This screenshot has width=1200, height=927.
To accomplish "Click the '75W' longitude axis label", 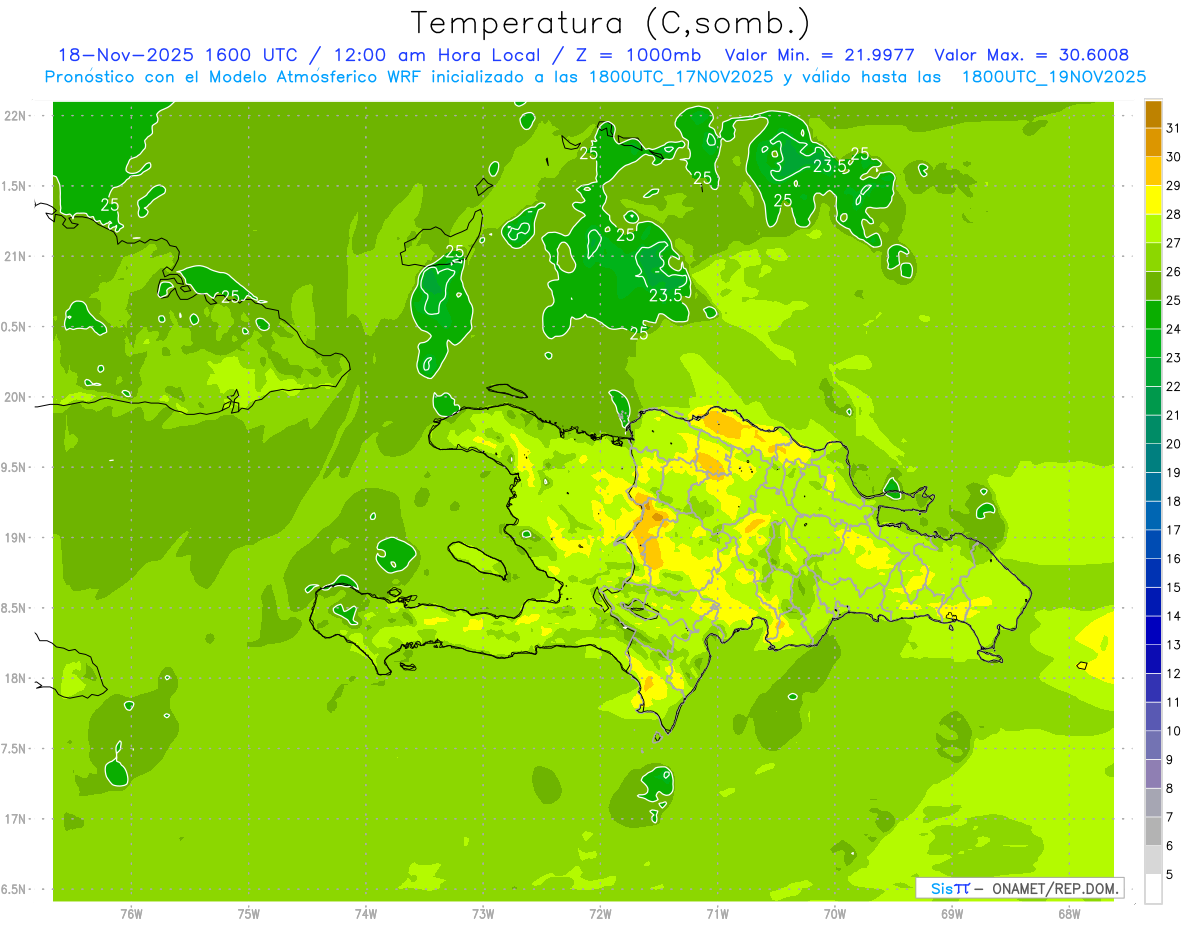I will coord(248,913).
